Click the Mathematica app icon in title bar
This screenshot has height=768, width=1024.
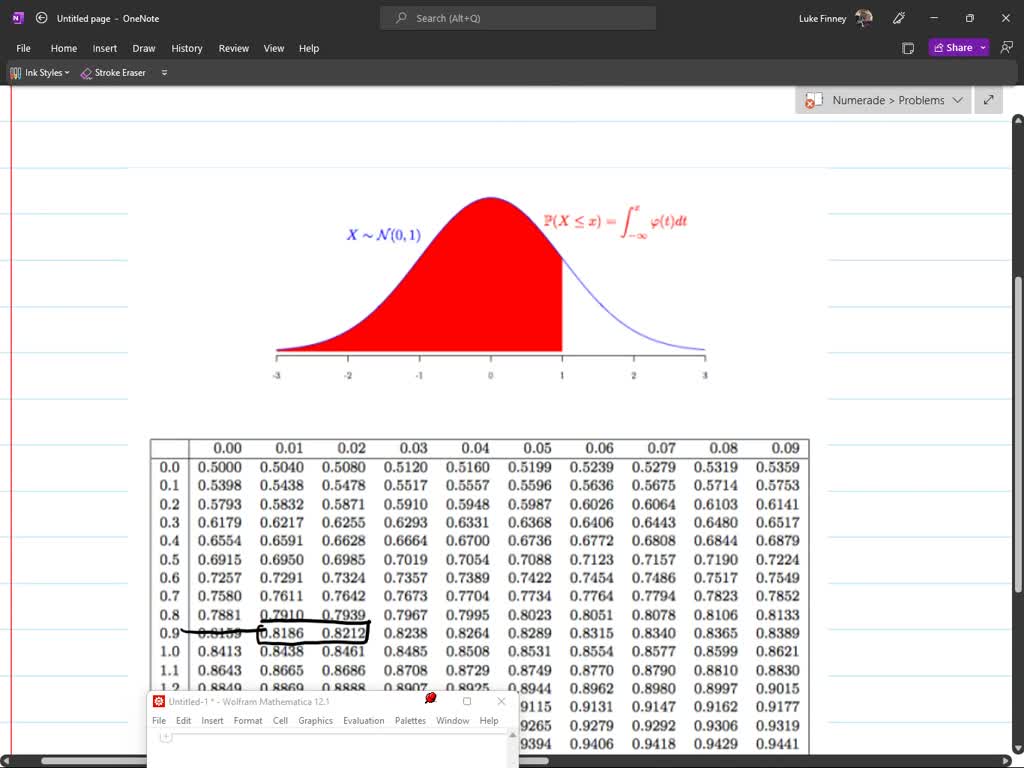tap(159, 701)
